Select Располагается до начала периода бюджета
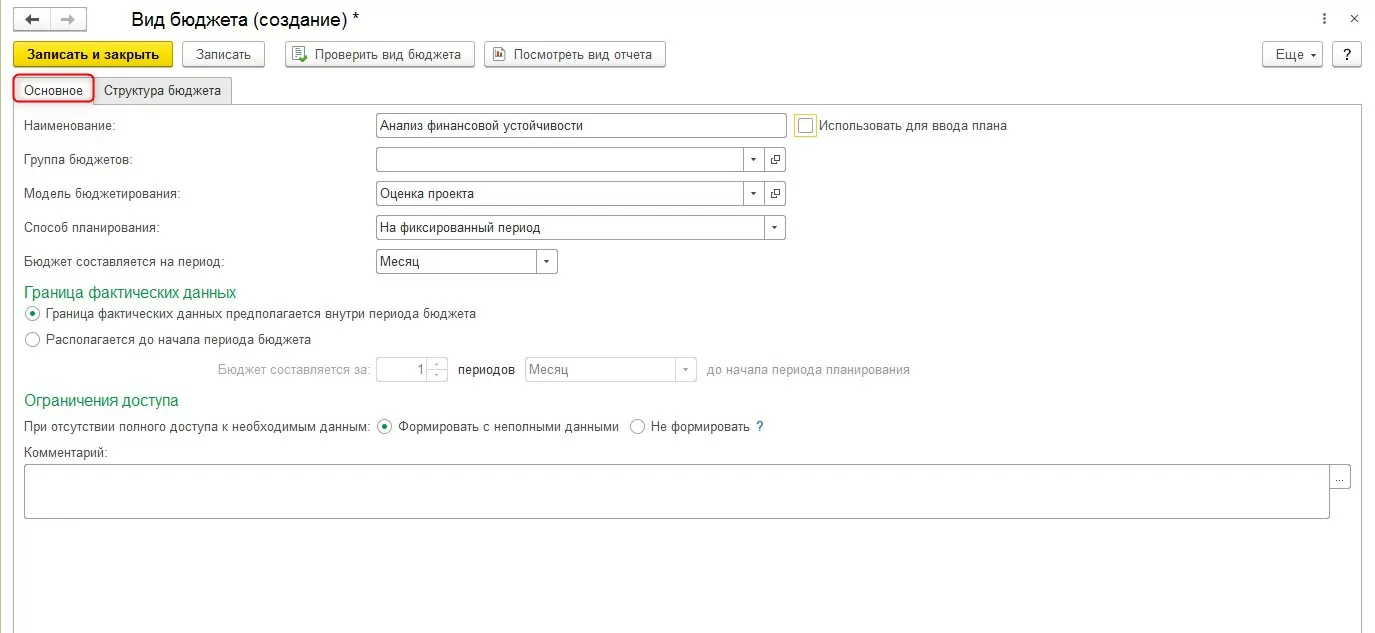This screenshot has width=1375, height=633. pos(33,339)
